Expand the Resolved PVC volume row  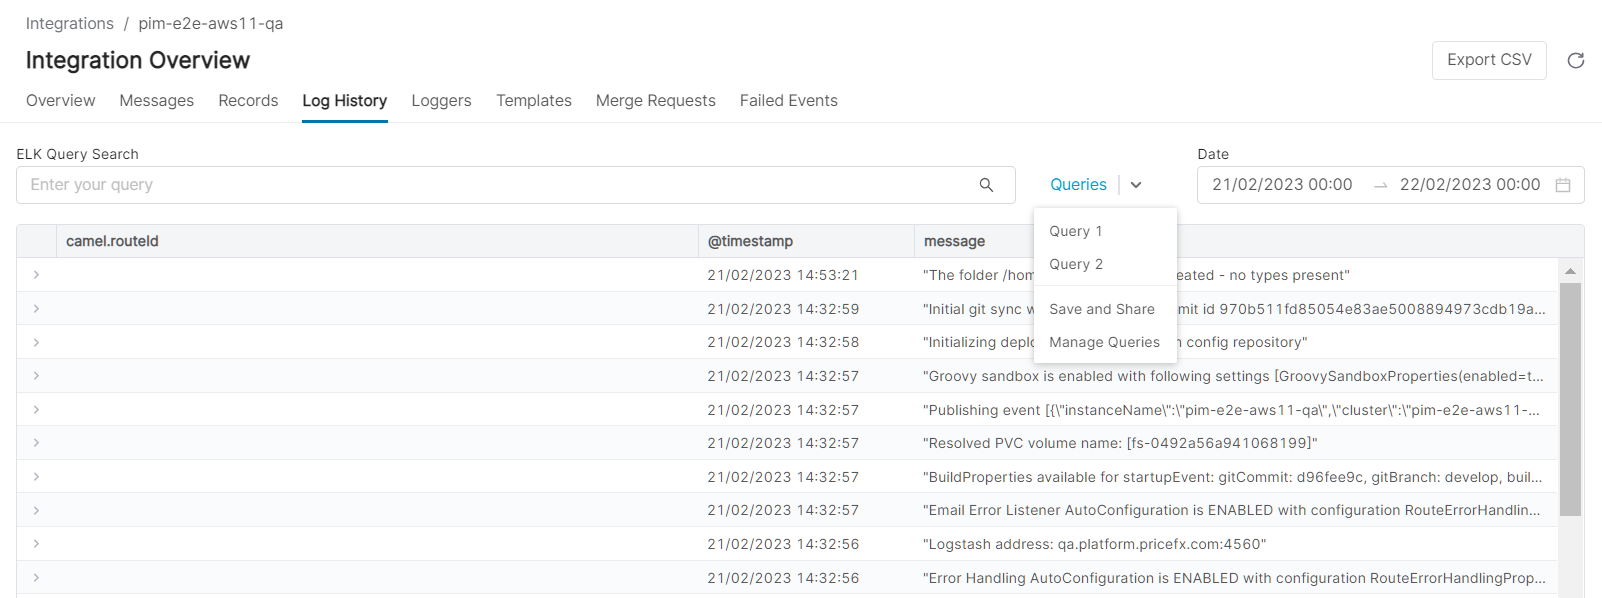[36, 442]
